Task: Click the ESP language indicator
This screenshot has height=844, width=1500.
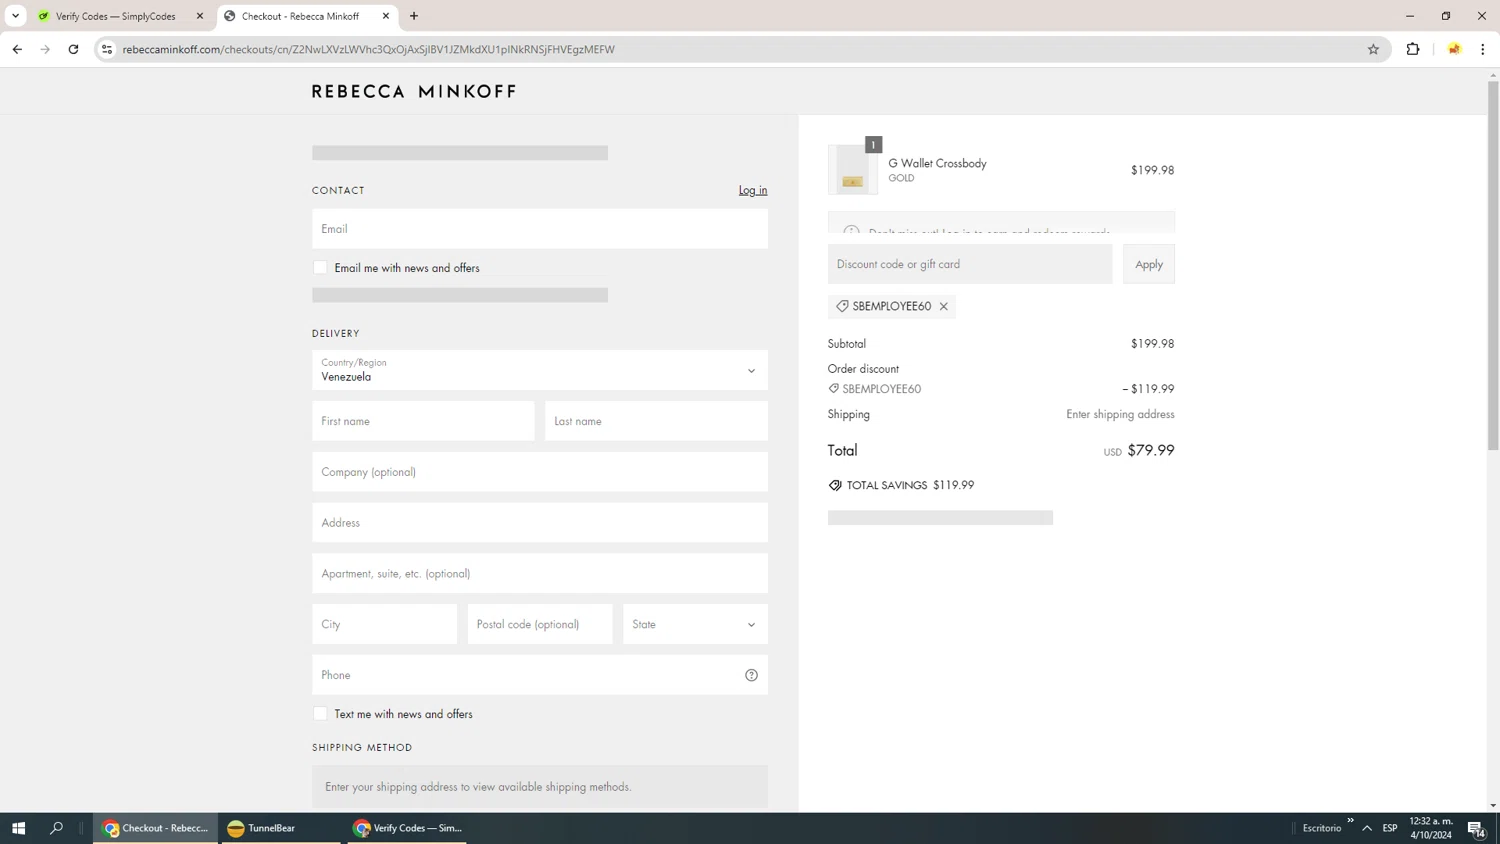Action: (1390, 828)
